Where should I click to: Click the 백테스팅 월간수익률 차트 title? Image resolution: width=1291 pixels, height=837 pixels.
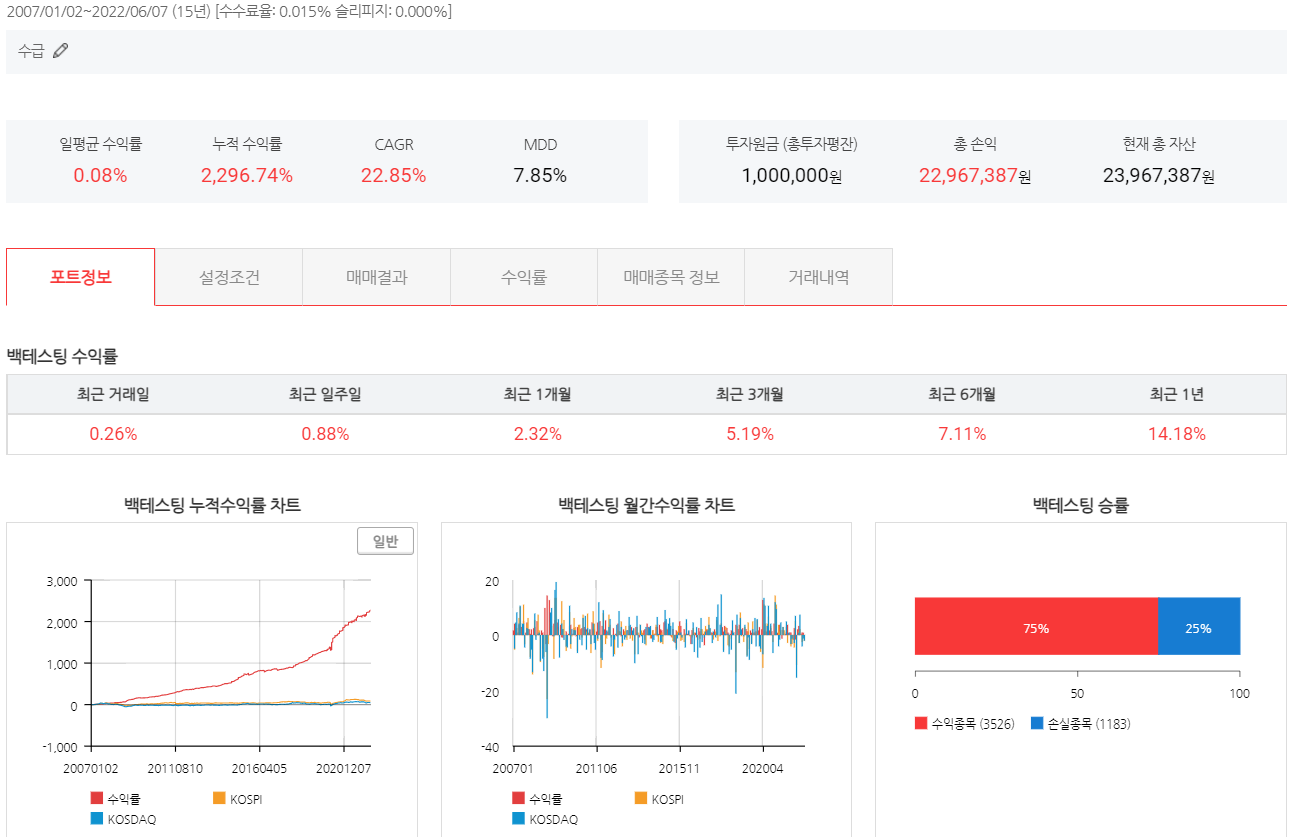[x=646, y=506]
